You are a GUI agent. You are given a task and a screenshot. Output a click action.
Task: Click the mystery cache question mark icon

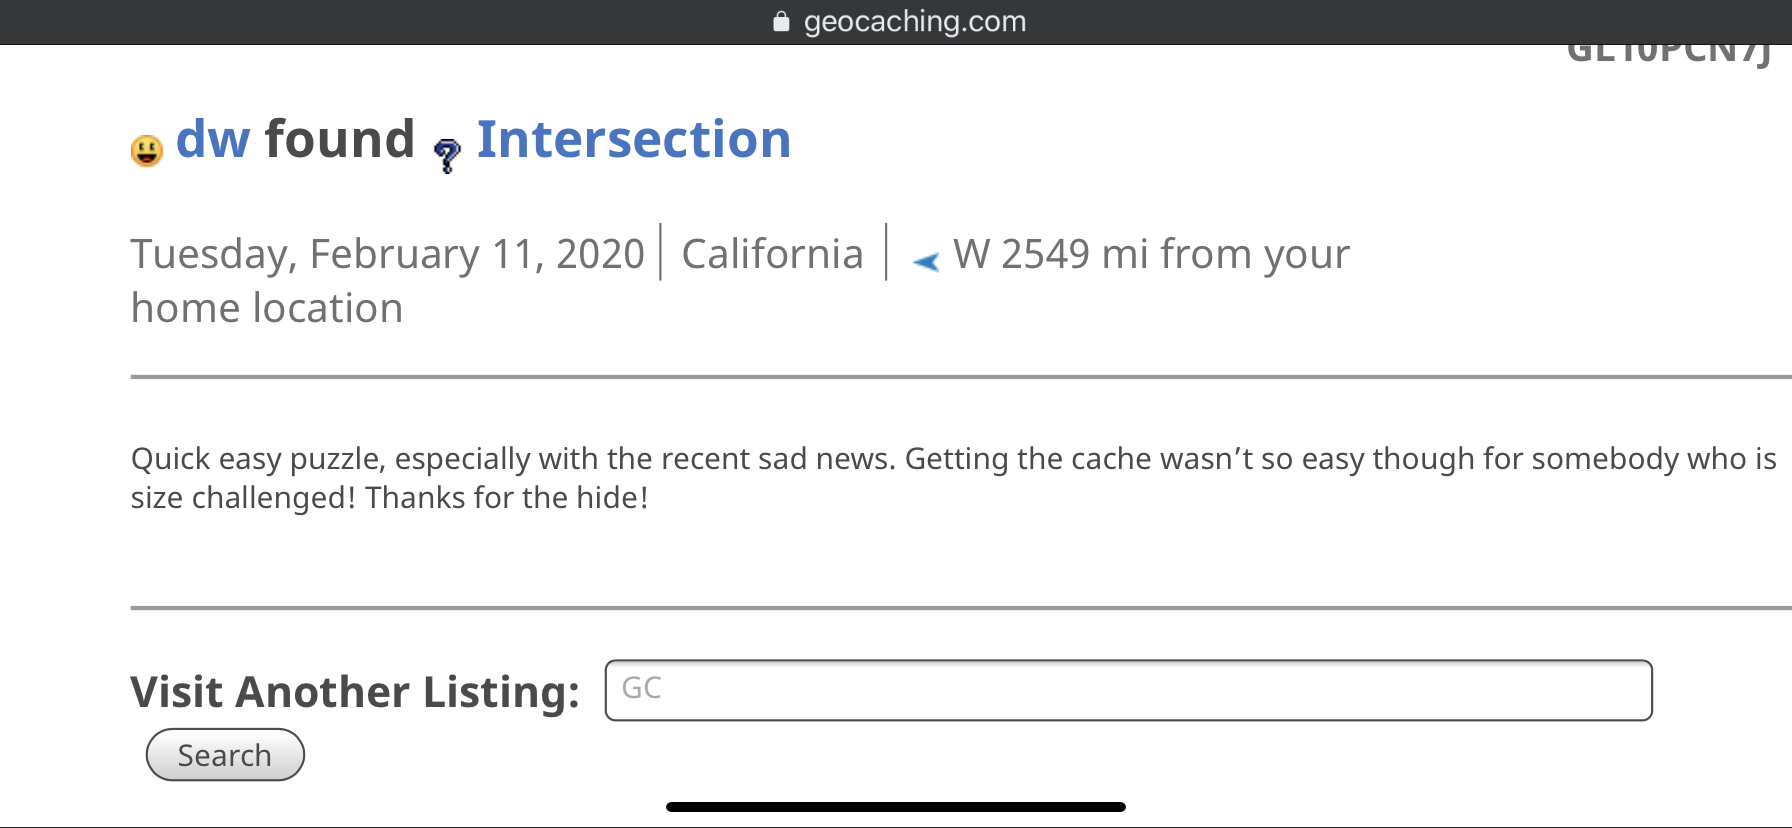pos(447,155)
